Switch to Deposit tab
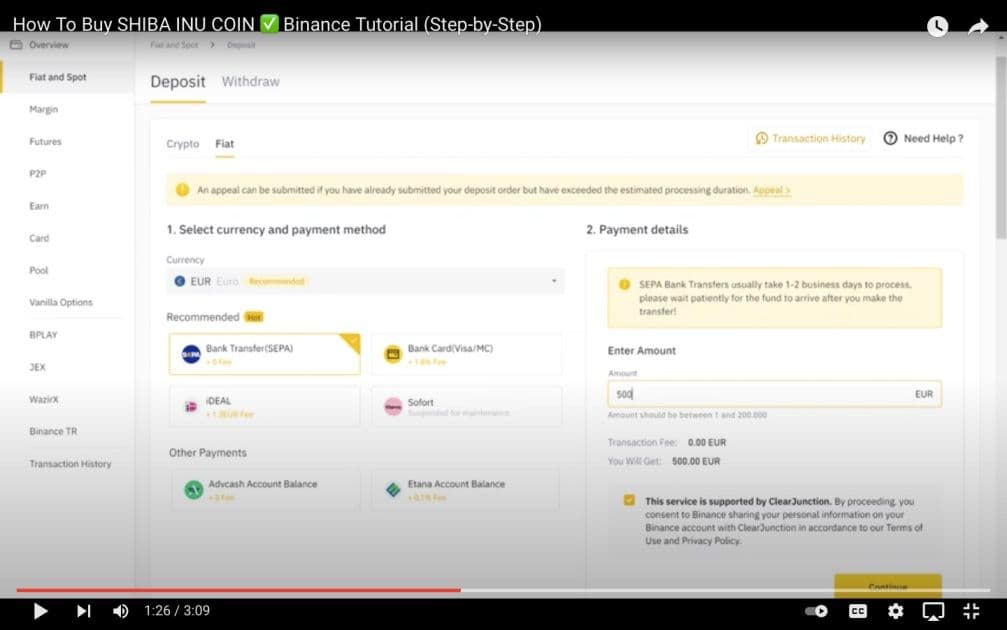The width and height of the screenshot is (1007, 630). tap(178, 82)
